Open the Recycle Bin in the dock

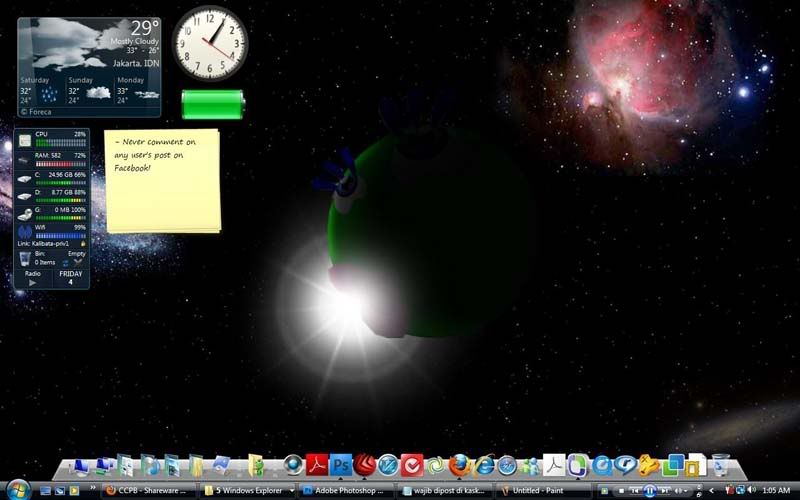pyautogui.click(x=720, y=465)
